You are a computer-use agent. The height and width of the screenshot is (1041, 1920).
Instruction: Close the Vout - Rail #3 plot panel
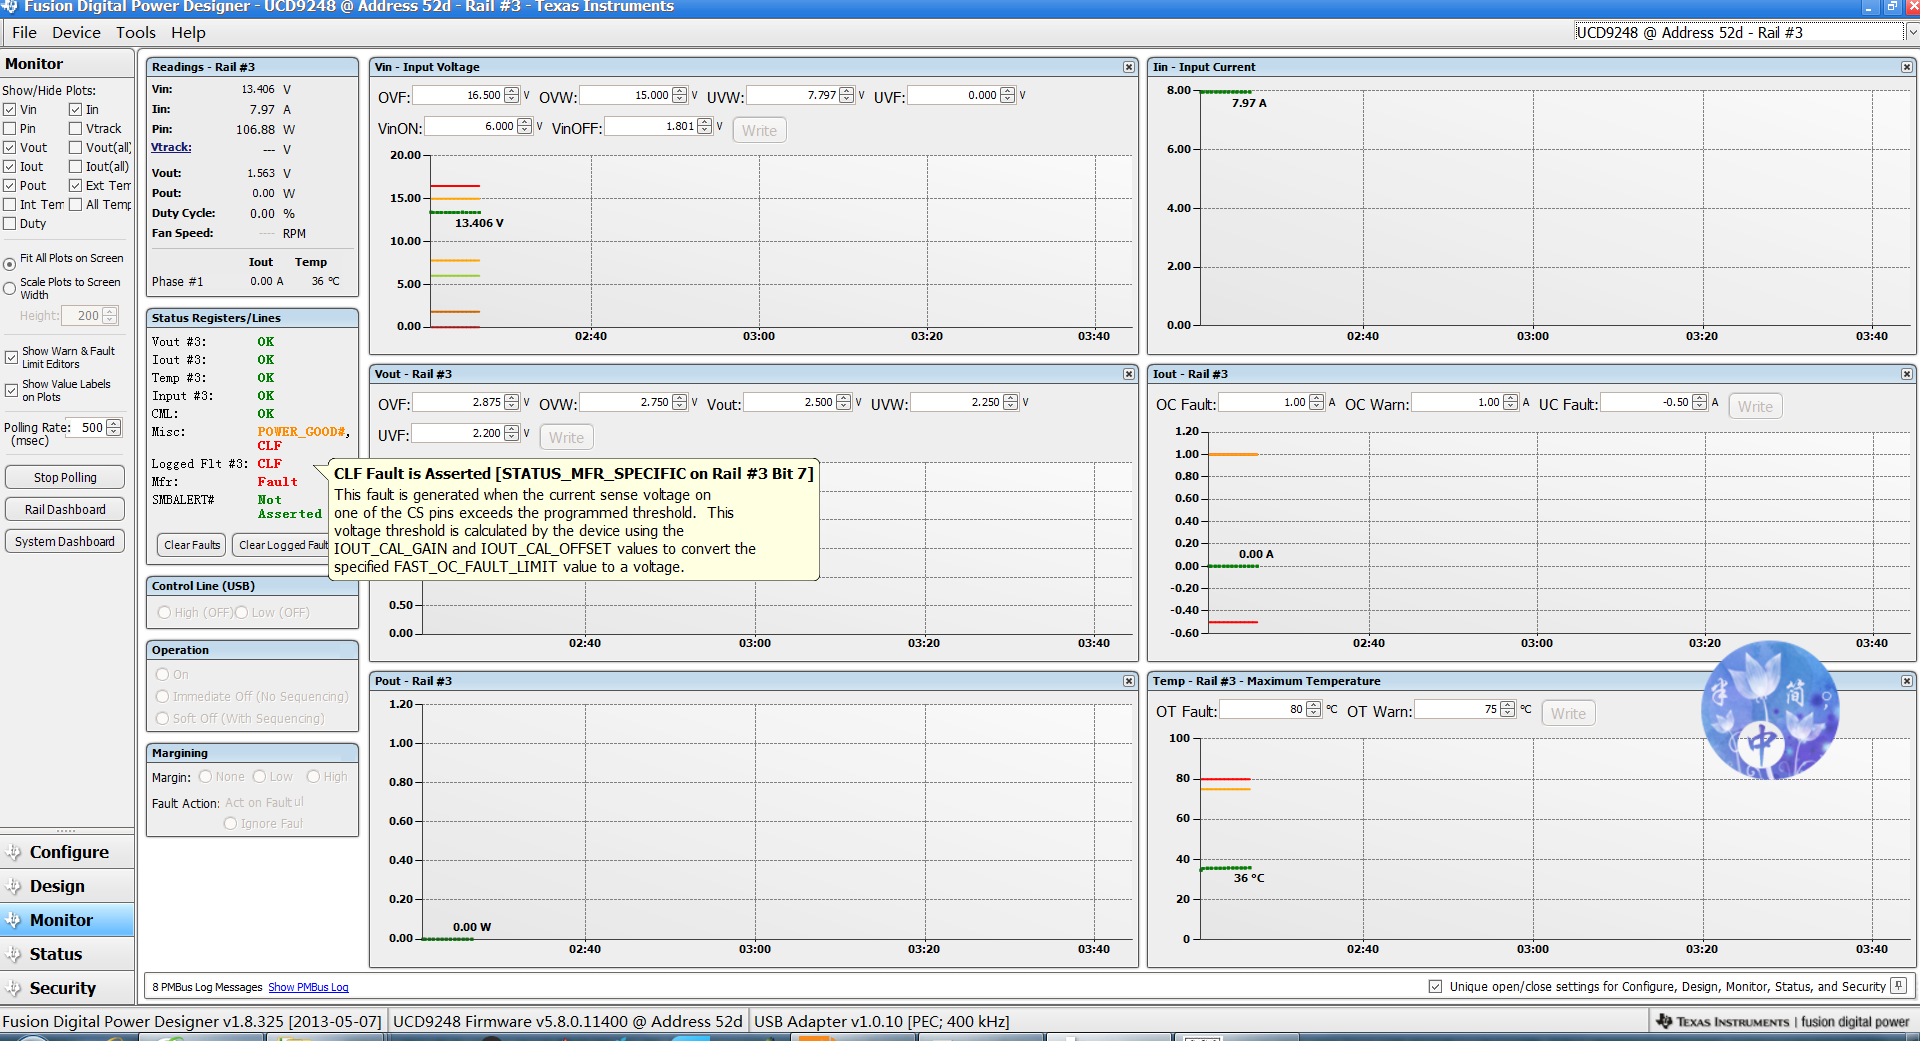[x=1129, y=374]
